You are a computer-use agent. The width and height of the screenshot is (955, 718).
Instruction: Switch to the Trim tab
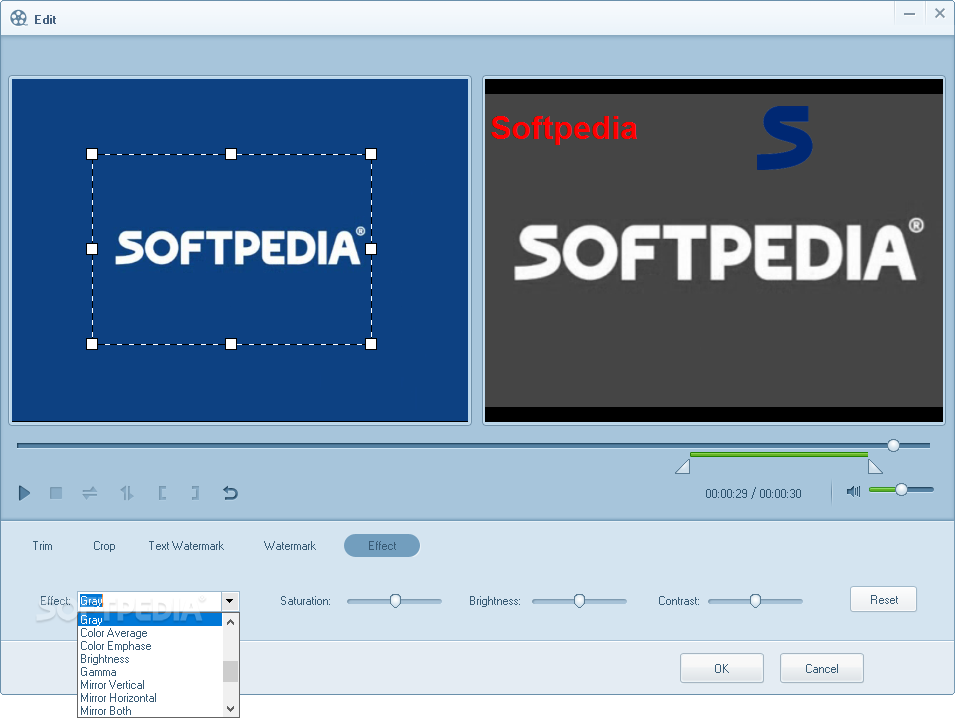43,546
